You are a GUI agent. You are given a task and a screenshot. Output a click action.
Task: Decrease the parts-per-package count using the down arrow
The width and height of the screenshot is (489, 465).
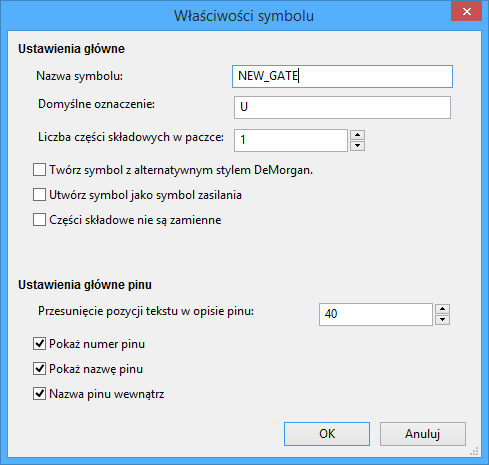click(357, 146)
